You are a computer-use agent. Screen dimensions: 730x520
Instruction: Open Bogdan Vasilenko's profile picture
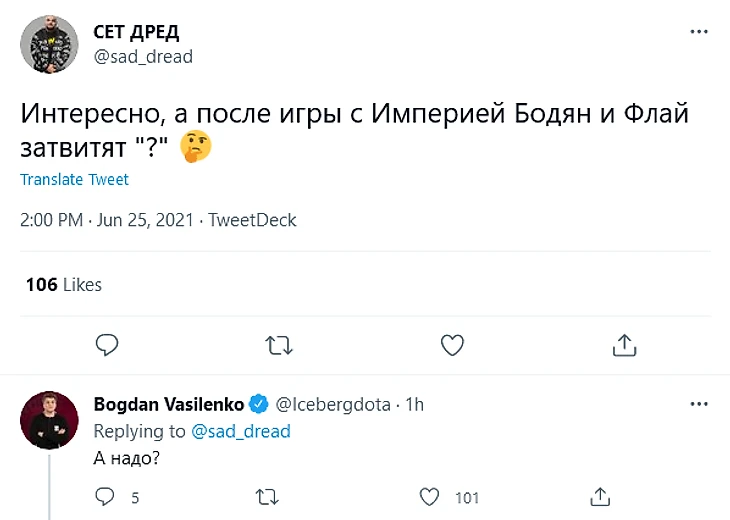pos(49,420)
